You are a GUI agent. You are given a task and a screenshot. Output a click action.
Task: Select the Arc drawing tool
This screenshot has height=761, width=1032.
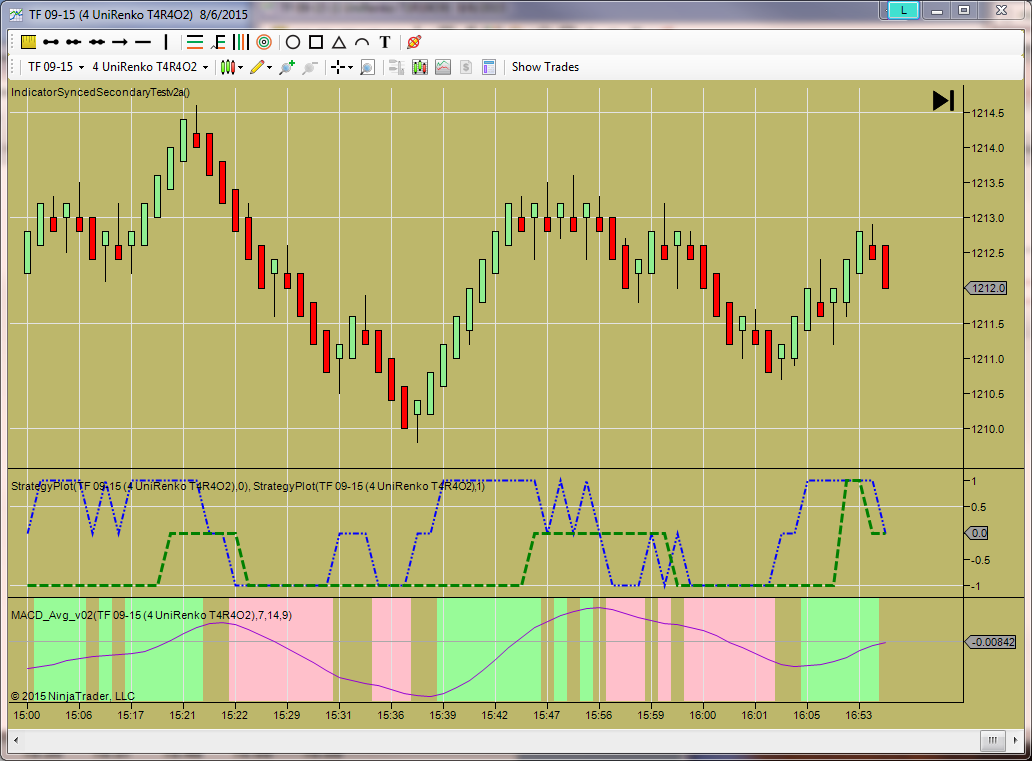362,42
